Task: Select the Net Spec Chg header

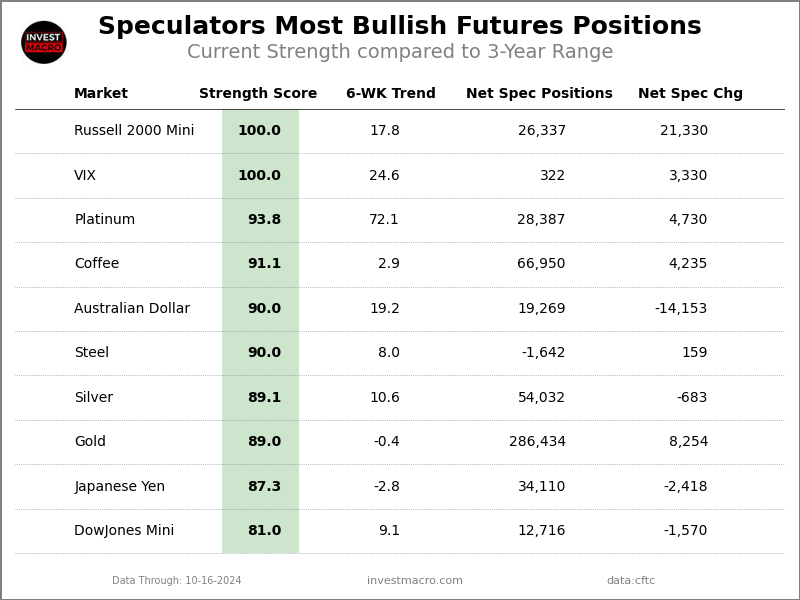Action: tap(690, 94)
